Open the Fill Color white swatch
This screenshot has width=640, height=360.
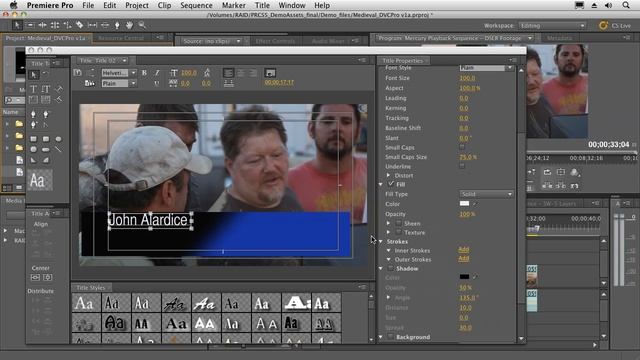pyautogui.click(x=464, y=203)
